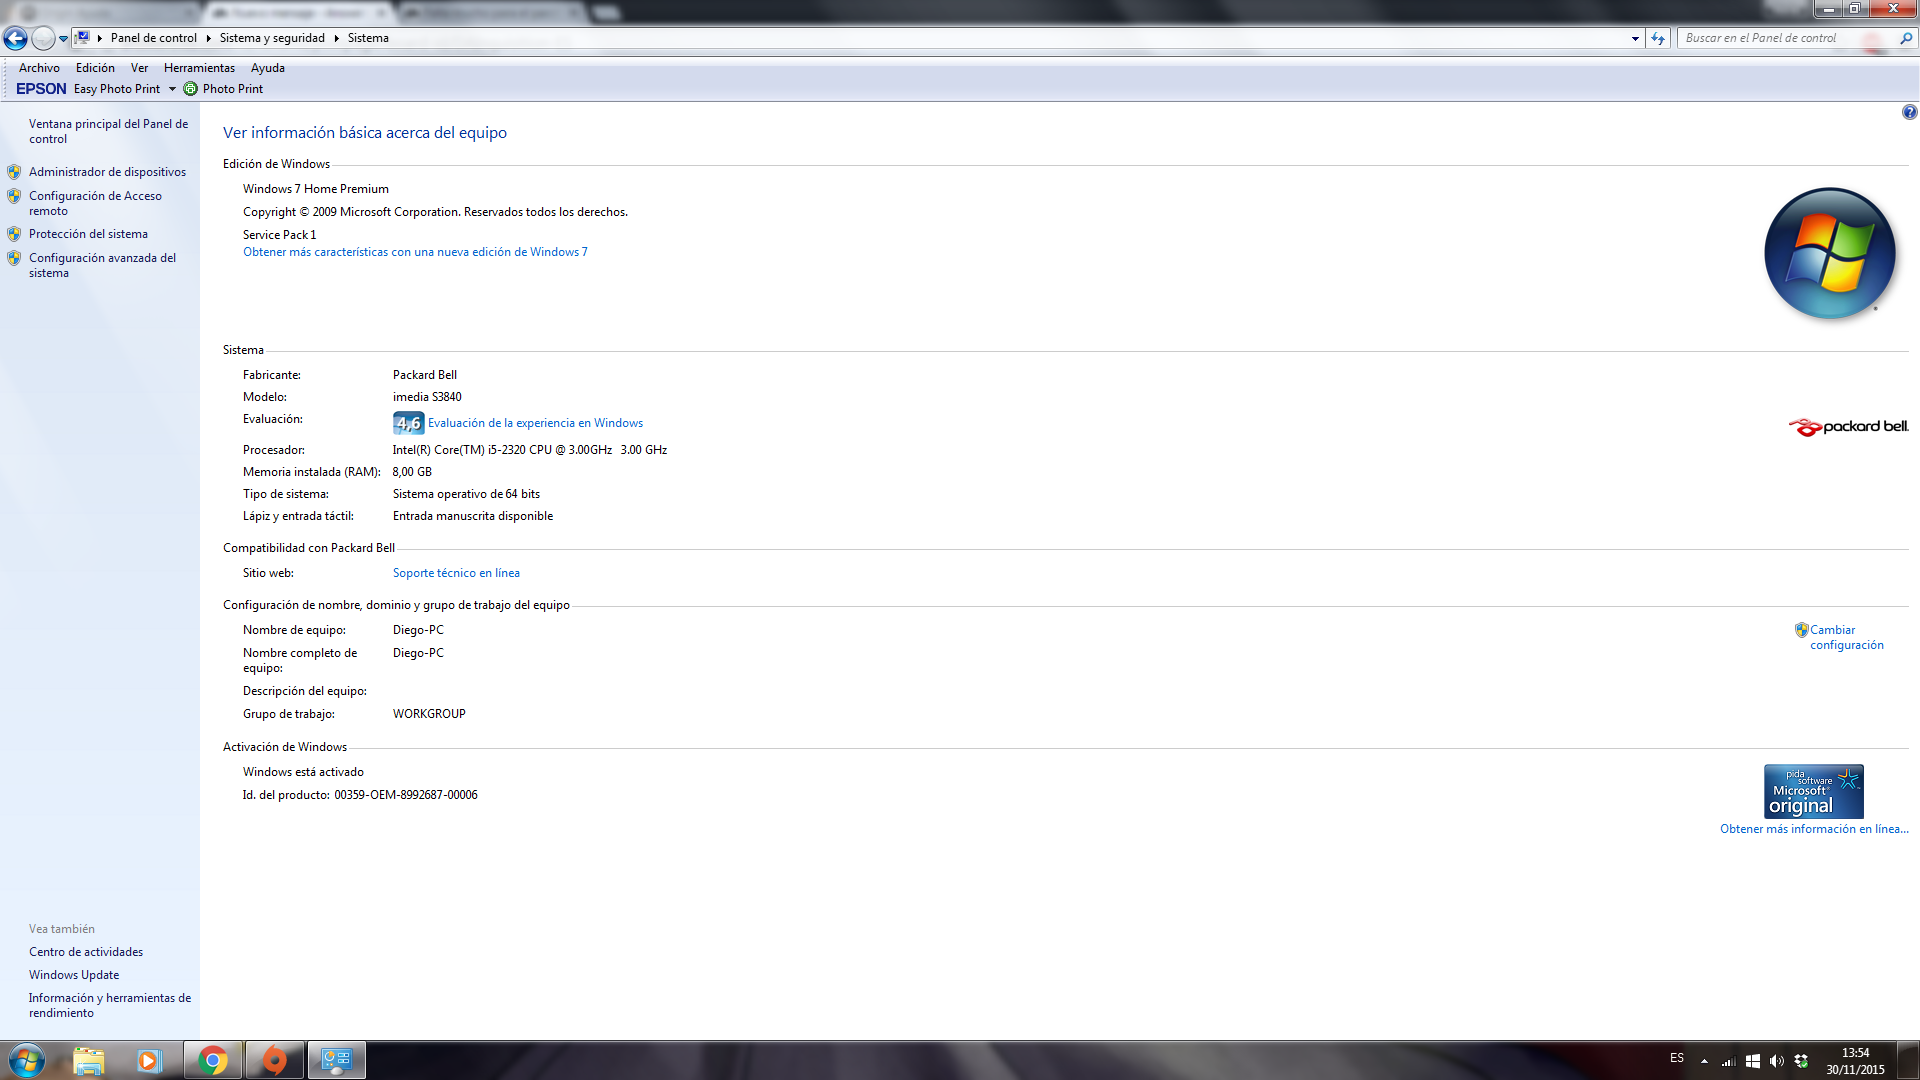Open Windows Media Player from the taskbar
Viewport: 1920px width, 1080px height.
point(150,1060)
